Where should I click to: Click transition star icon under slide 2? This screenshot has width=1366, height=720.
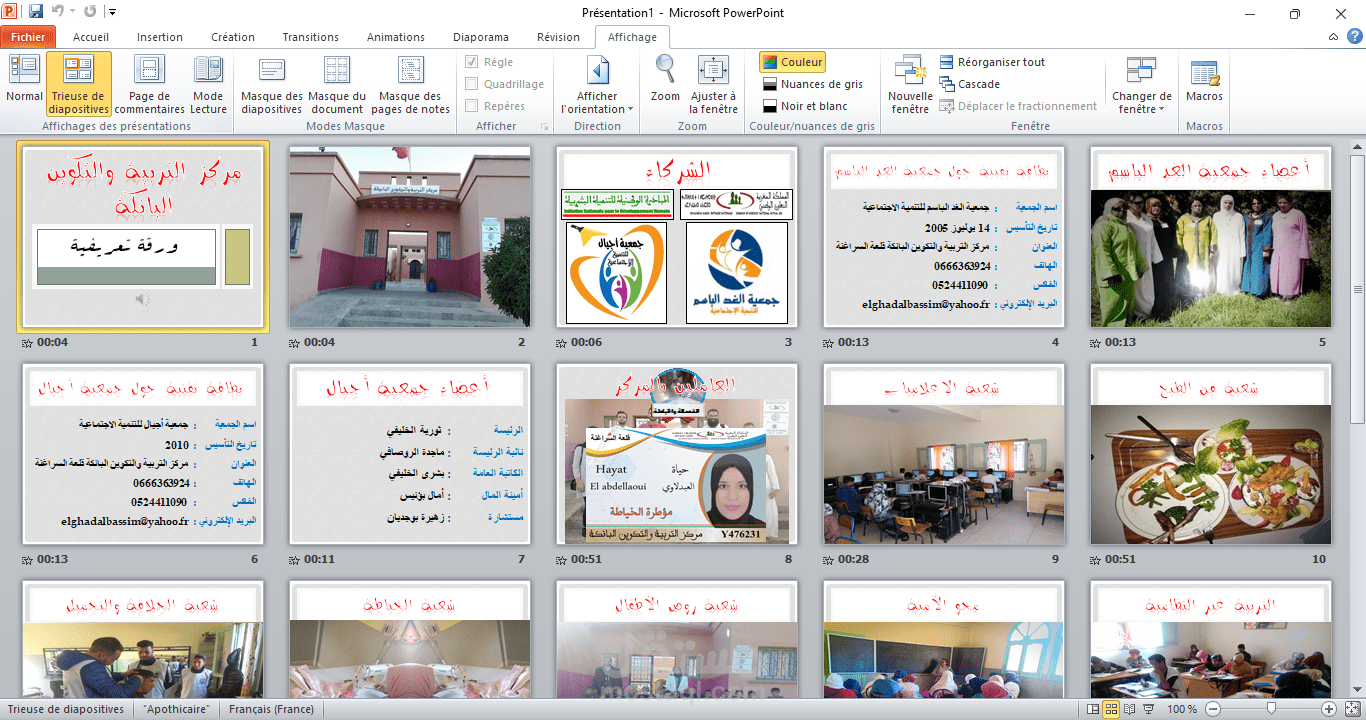pyautogui.click(x=294, y=343)
